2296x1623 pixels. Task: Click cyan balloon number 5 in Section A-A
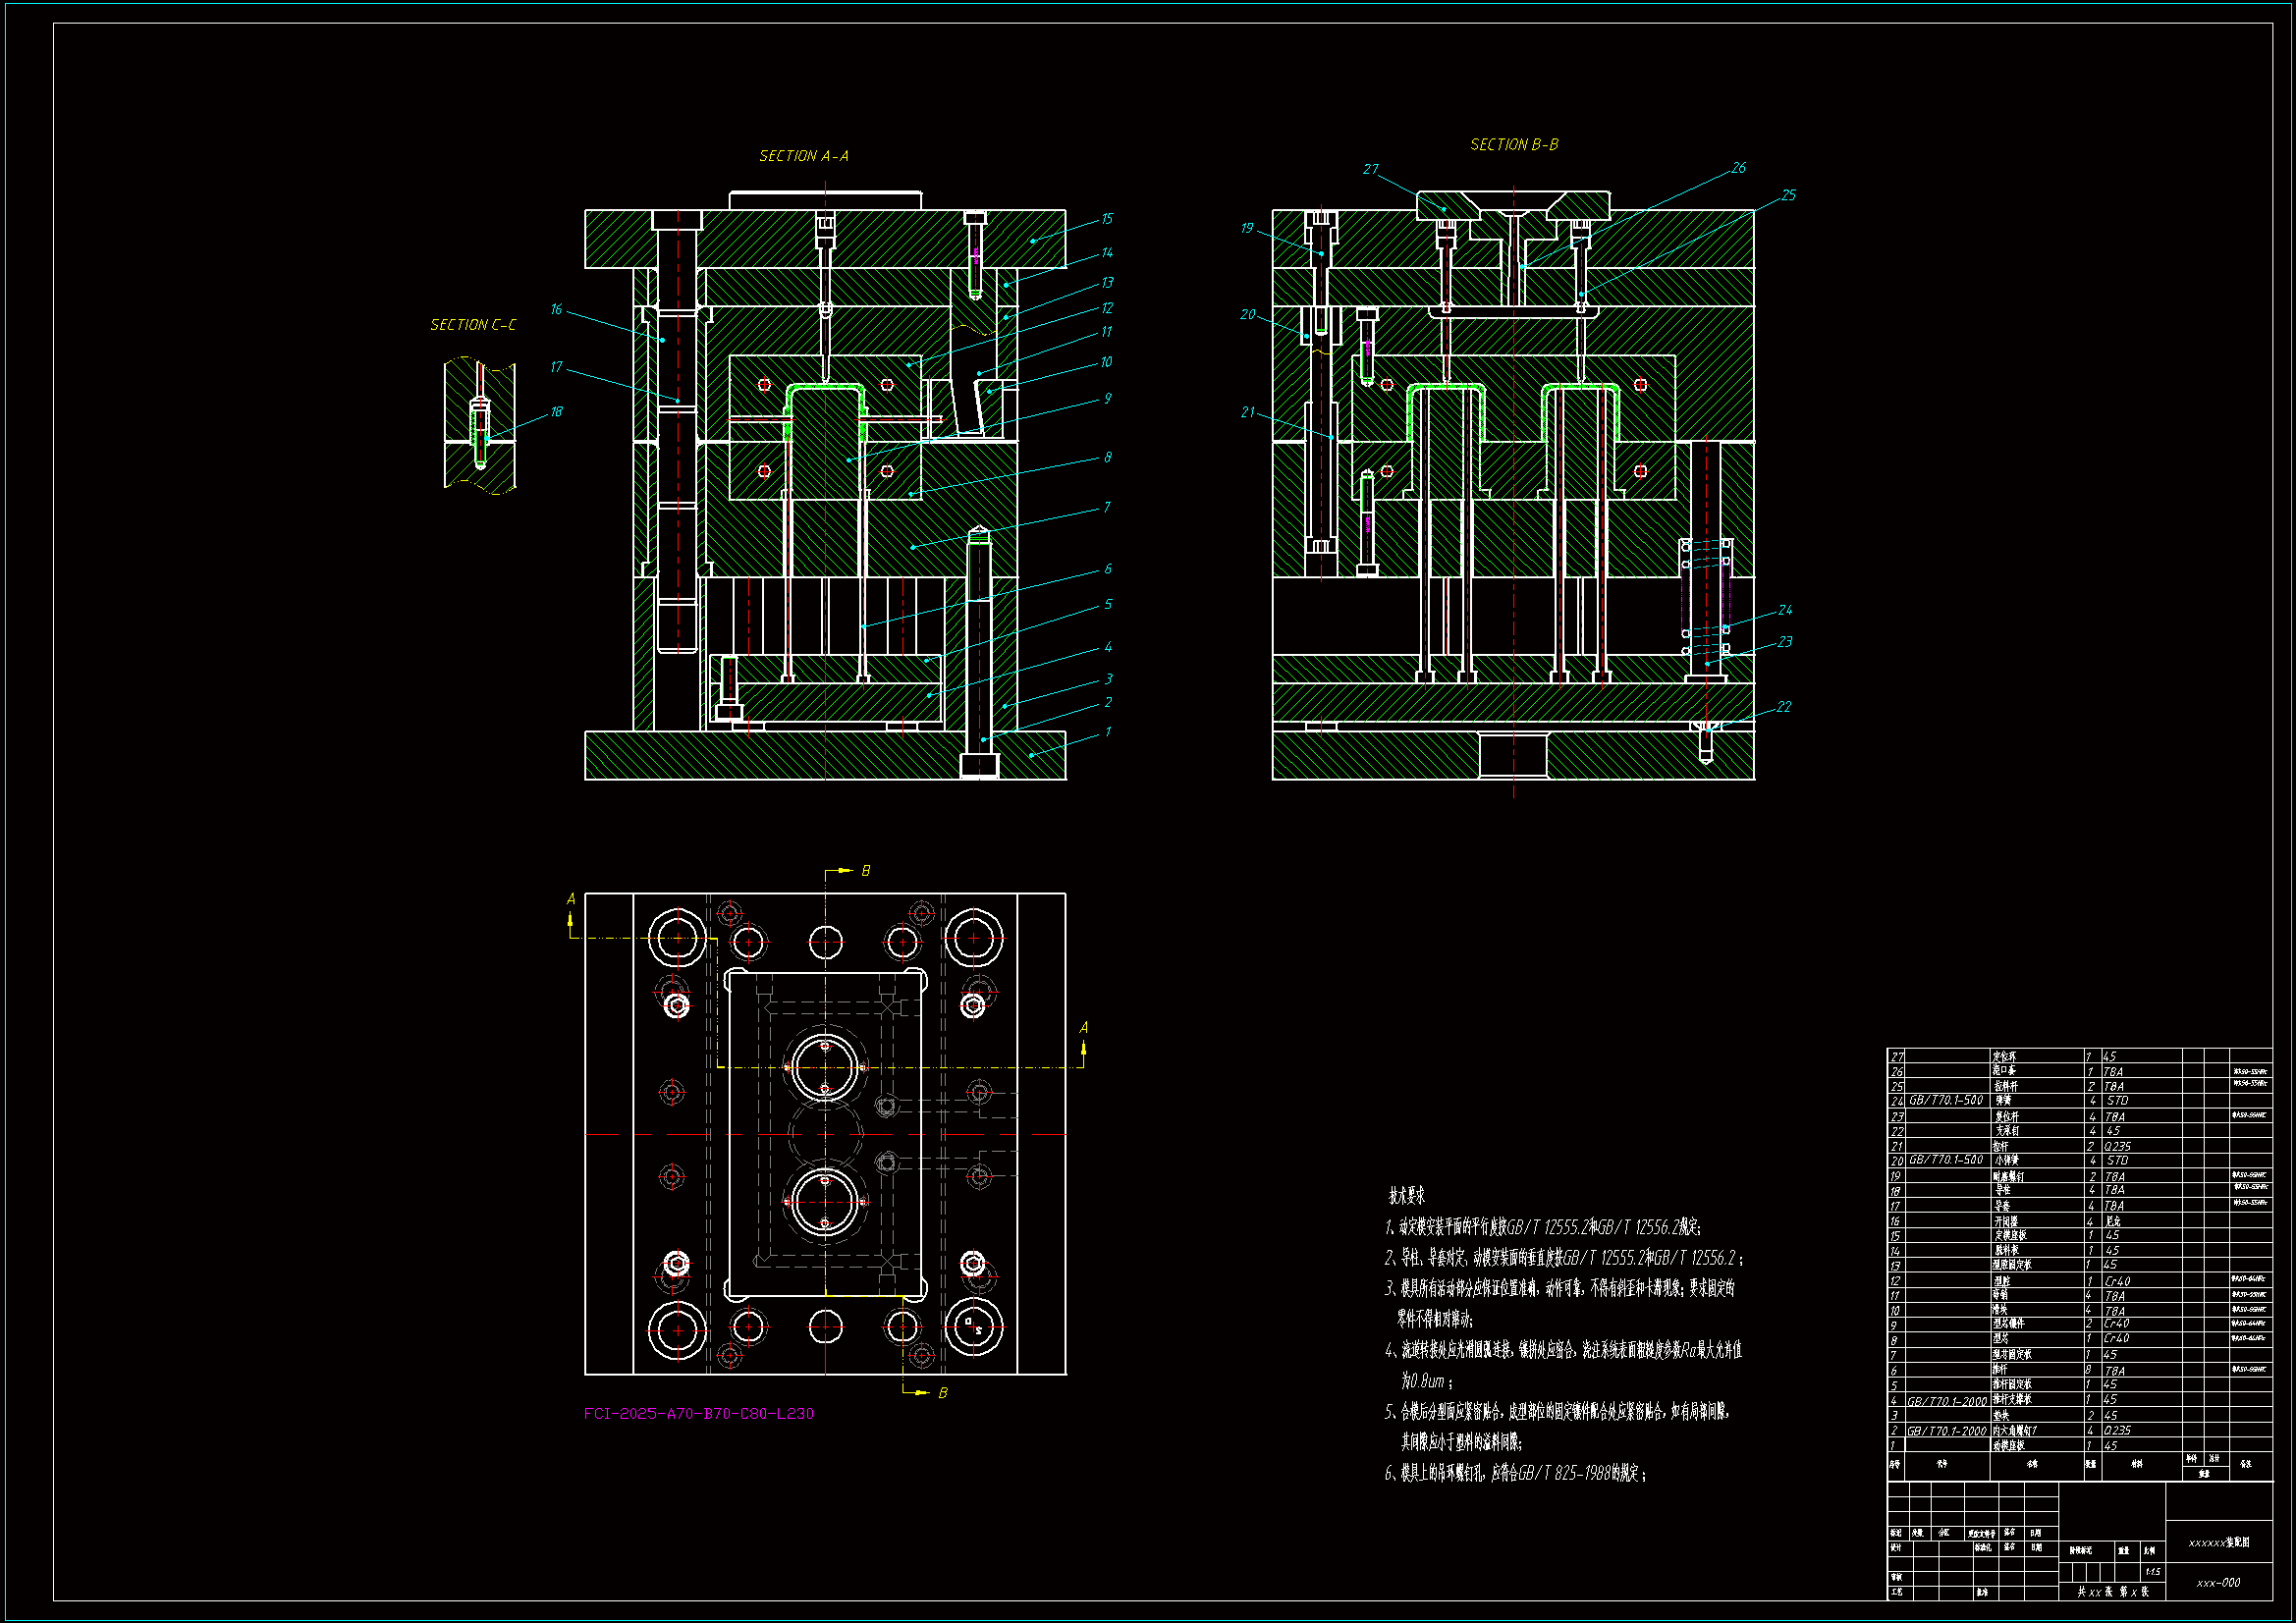click(1108, 605)
